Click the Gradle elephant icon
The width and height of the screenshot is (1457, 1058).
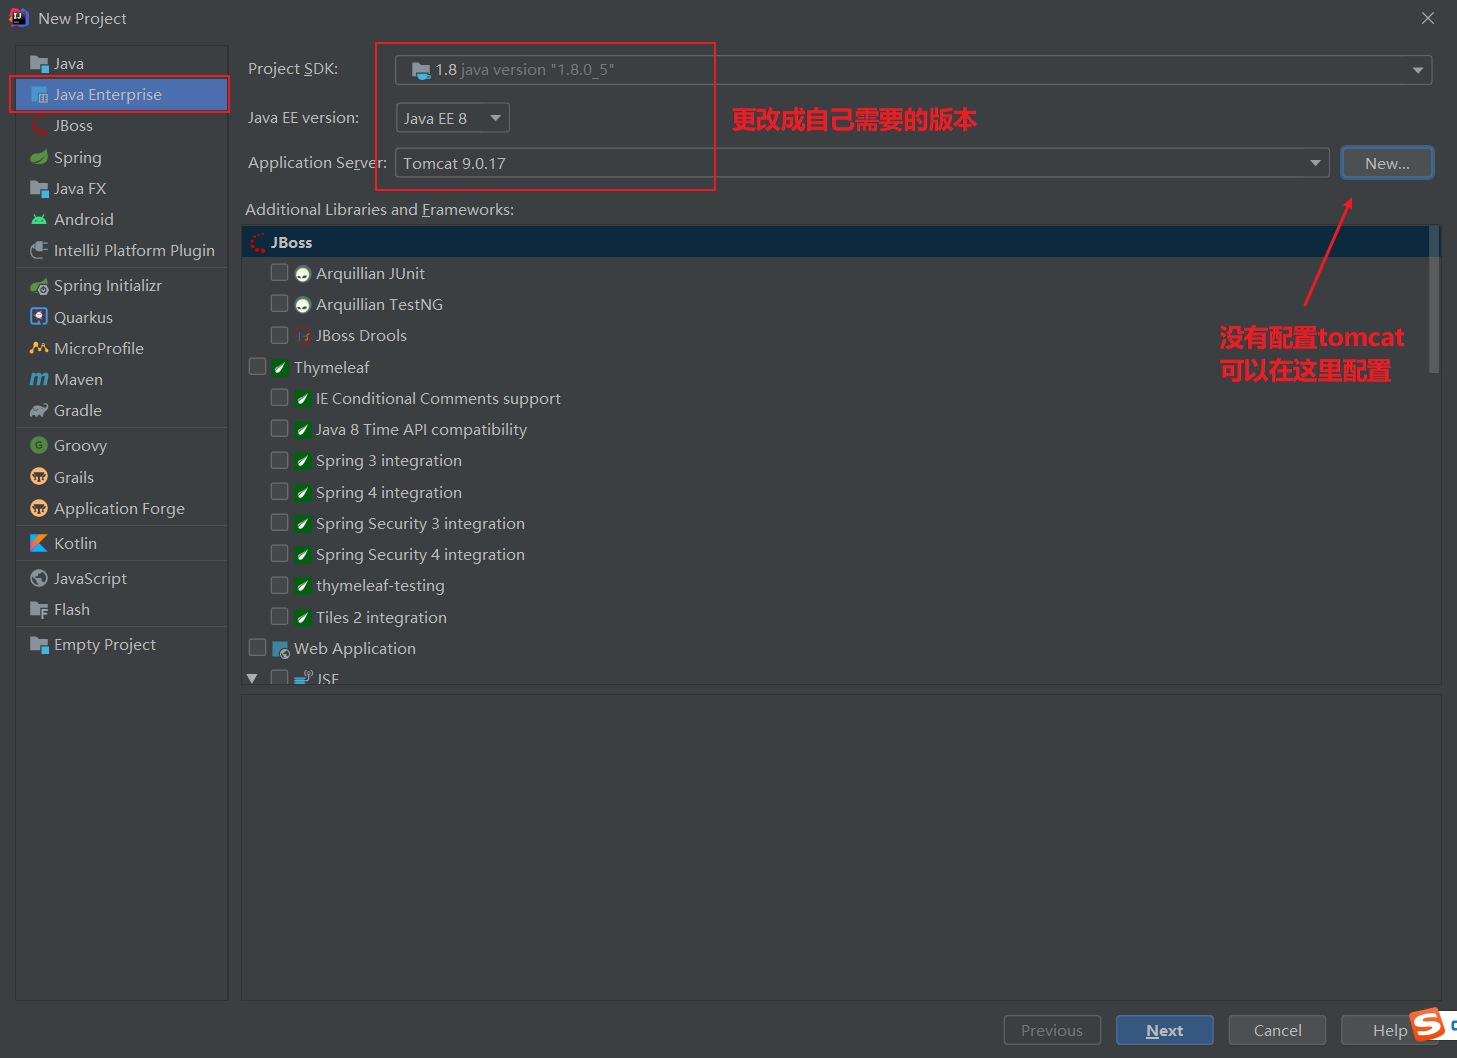click(39, 410)
